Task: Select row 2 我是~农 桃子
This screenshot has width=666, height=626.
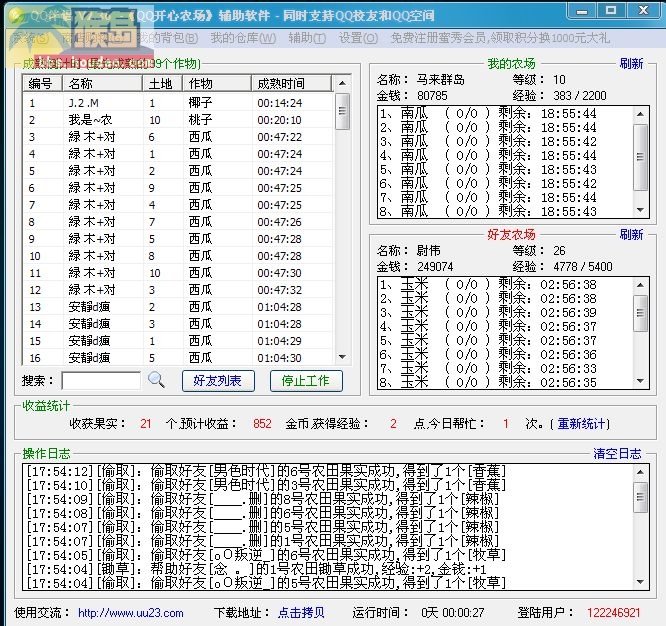Action: click(178, 120)
